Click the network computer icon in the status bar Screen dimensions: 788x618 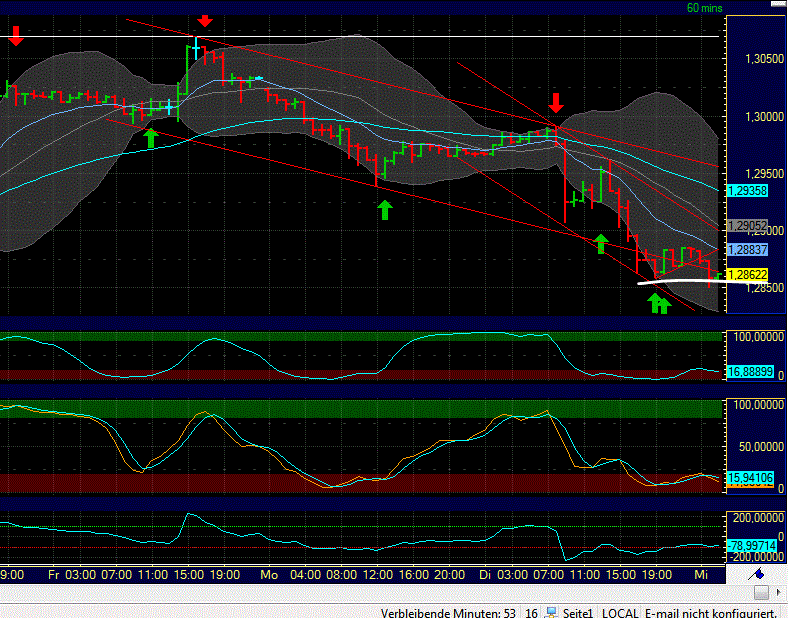(x=552, y=612)
